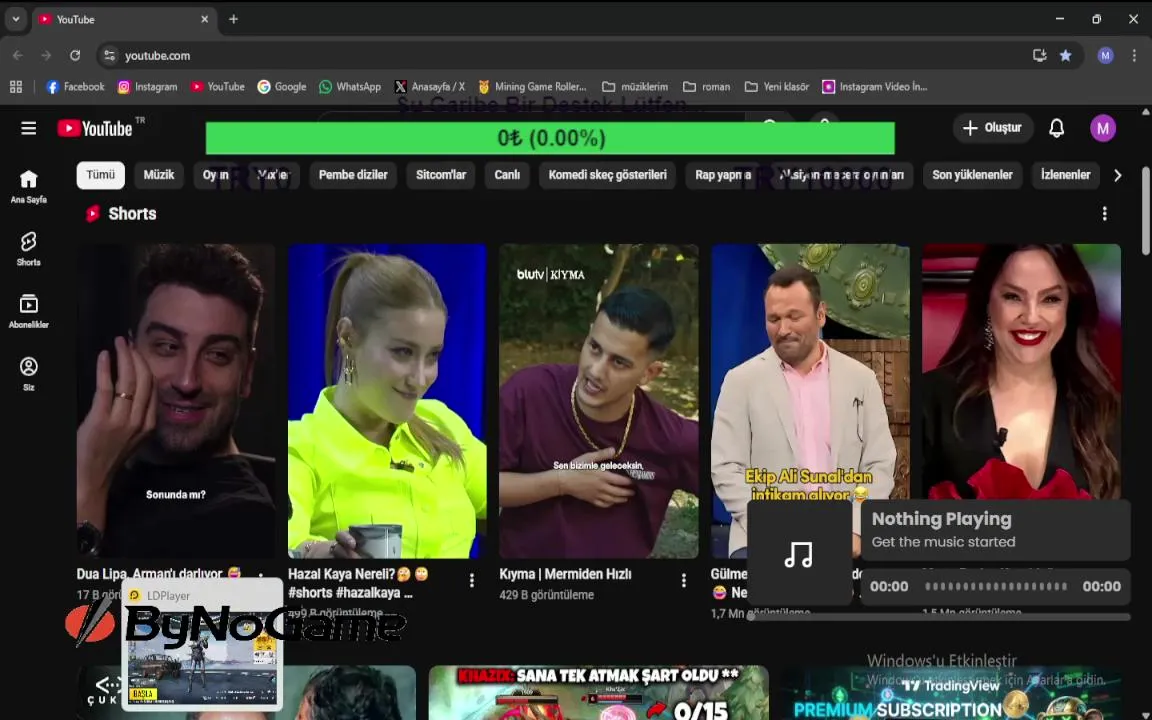Open the purple M account avatar
This screenshot has height=720, width=1152.
1103,129
